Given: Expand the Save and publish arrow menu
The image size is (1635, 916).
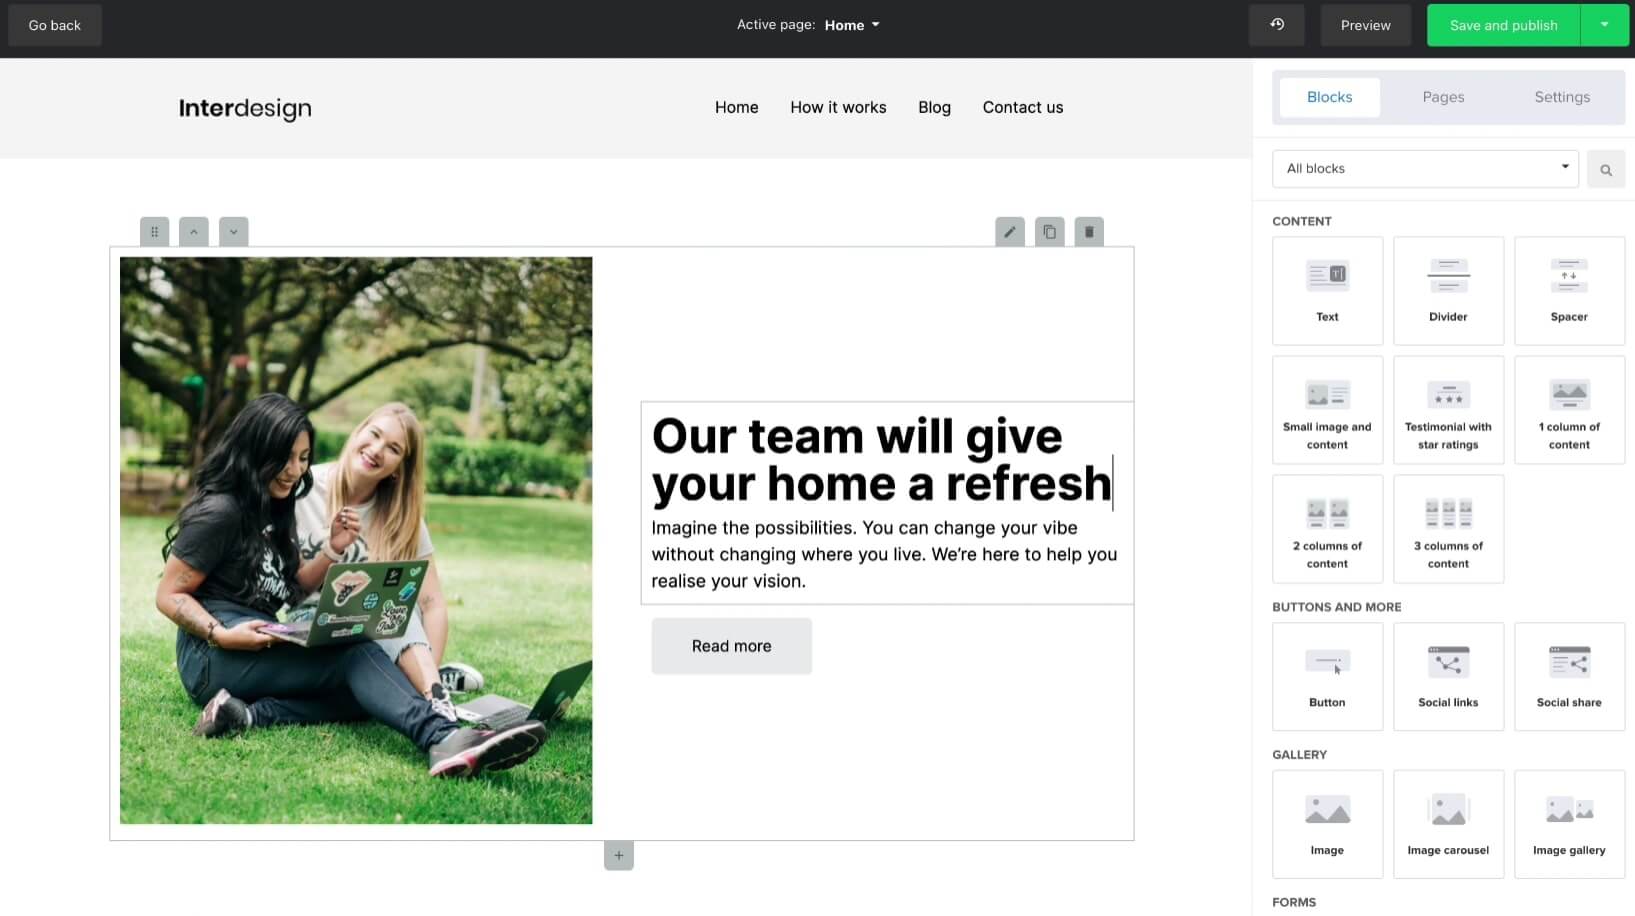Looking at the screenshot, I should click(1604, 25).
